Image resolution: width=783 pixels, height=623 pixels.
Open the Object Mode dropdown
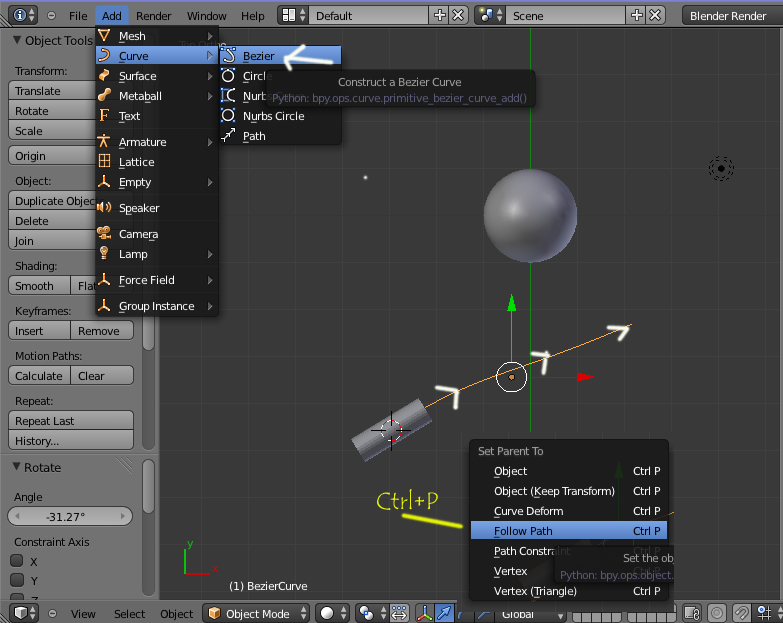pos(256,613)
